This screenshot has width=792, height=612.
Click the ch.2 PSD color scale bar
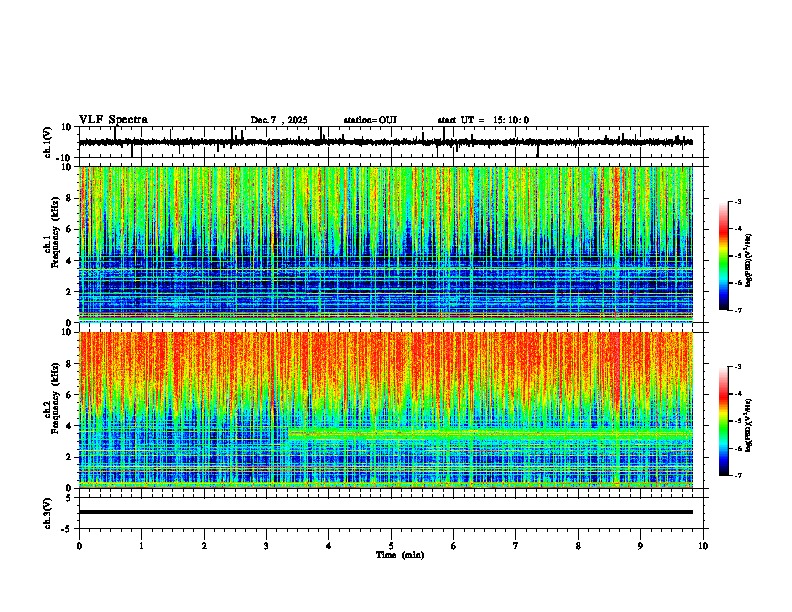tap(724, 421)
